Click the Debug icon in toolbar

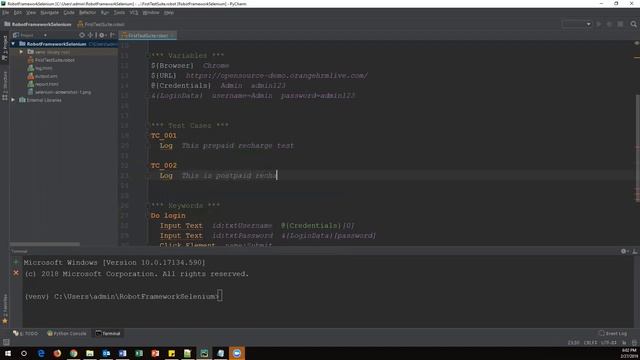click(x=609, y=24)
